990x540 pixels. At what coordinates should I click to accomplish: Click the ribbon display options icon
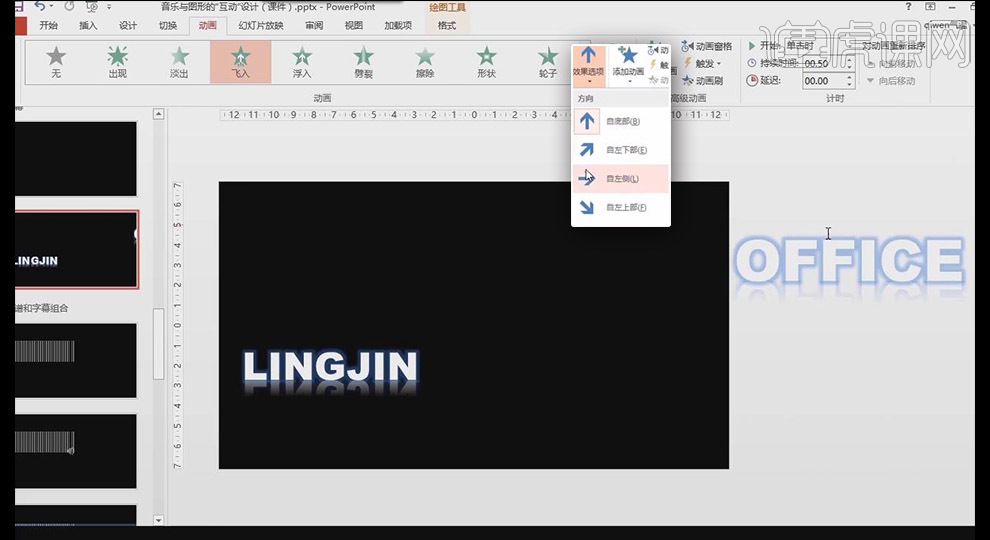[x=931, y=6]
